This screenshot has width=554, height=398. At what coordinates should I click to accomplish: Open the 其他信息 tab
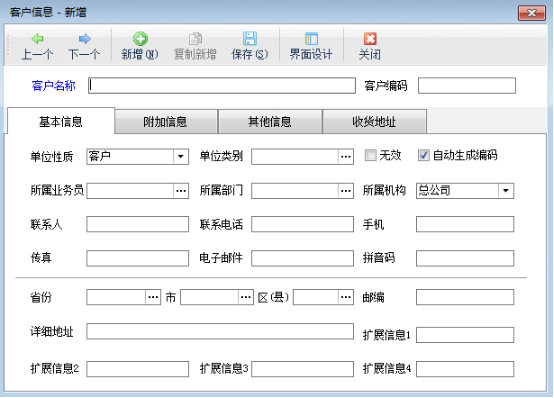[270, 122]
